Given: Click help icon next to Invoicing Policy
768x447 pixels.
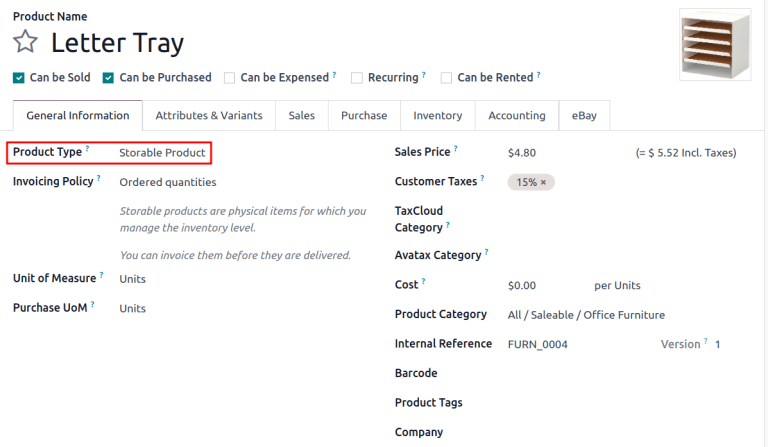Looking at the screenshot, I should coord(100,180).
